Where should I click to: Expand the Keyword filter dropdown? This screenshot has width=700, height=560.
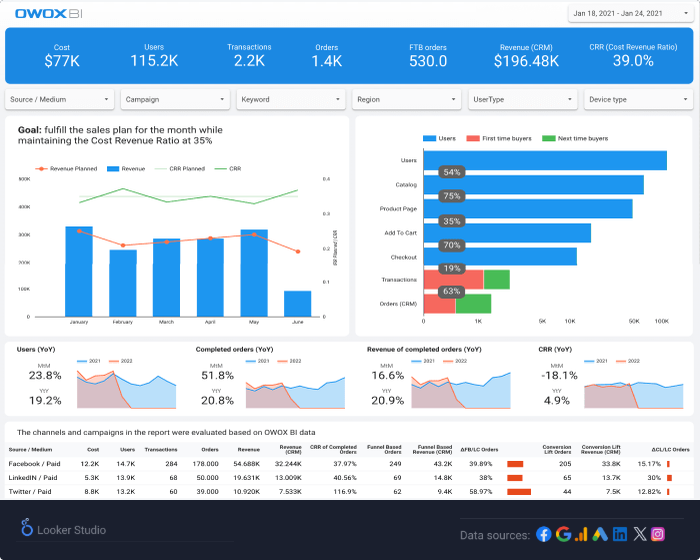click(291, 99)
